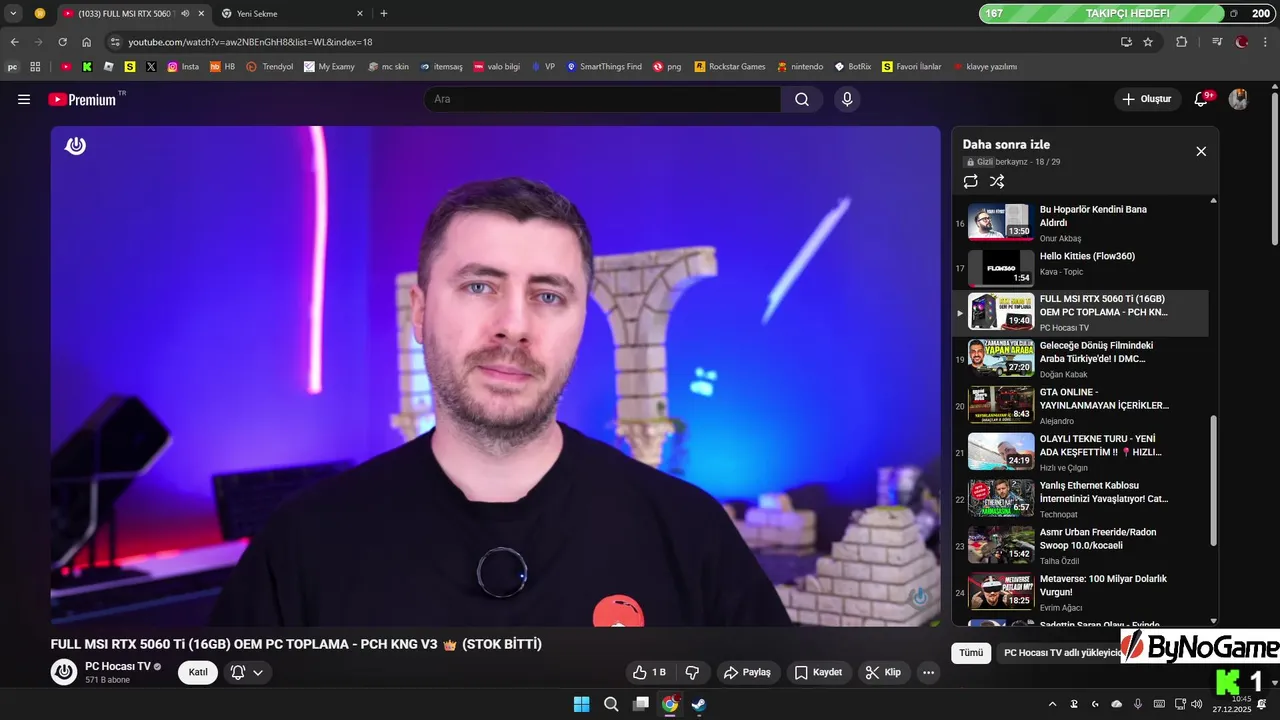The image size is (1280, 720).
Task: Play Metaverse: 100 Milyar Dolarlık Vurgun
Action: 1080,592
